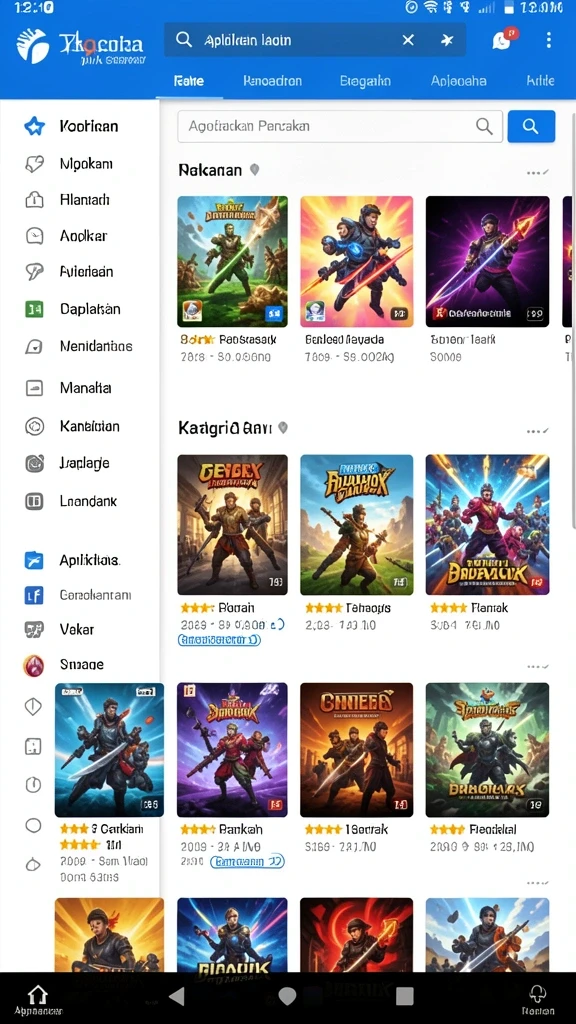
Task: Open the Aodkar sidebar icon
Action: click(34, 236)
